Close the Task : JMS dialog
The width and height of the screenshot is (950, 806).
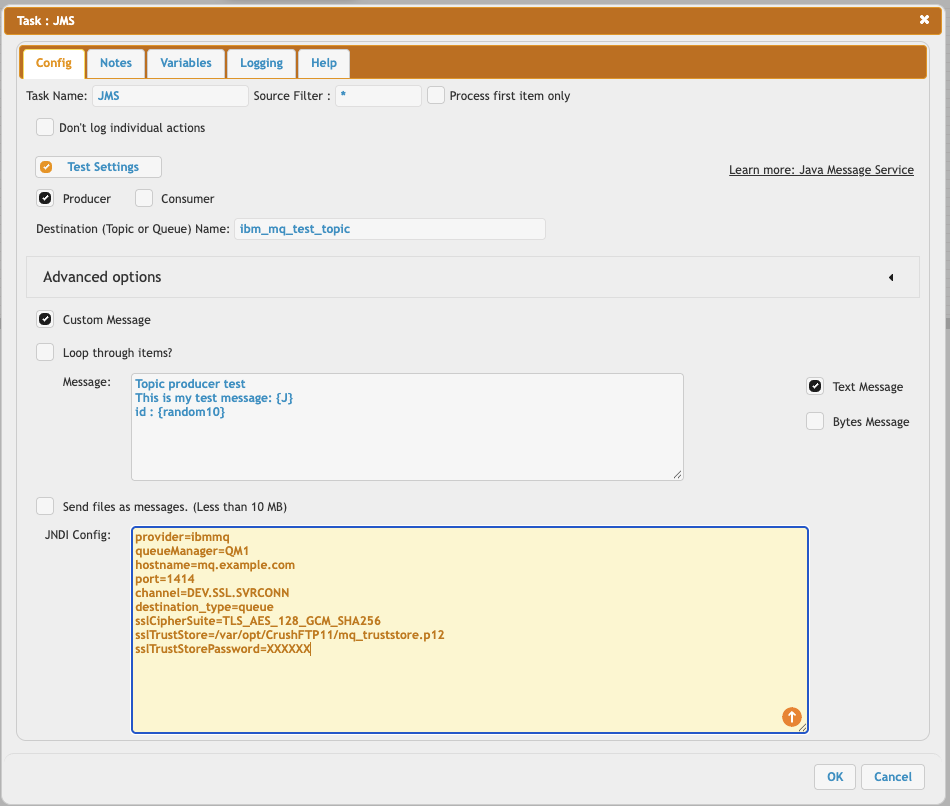[924, 20]
